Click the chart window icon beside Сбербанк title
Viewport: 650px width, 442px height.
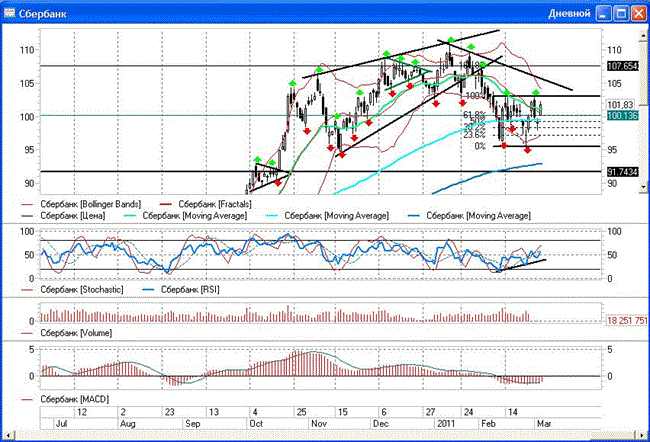click(9, 13)
